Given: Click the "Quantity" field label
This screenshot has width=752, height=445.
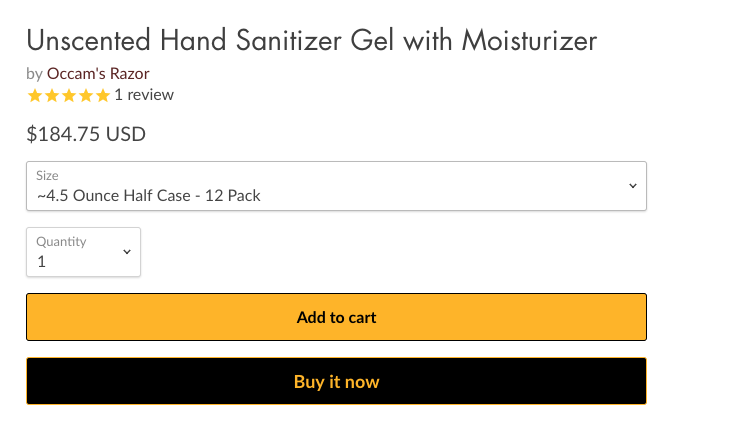Looking at the screenshot, I should coord(61,241).
